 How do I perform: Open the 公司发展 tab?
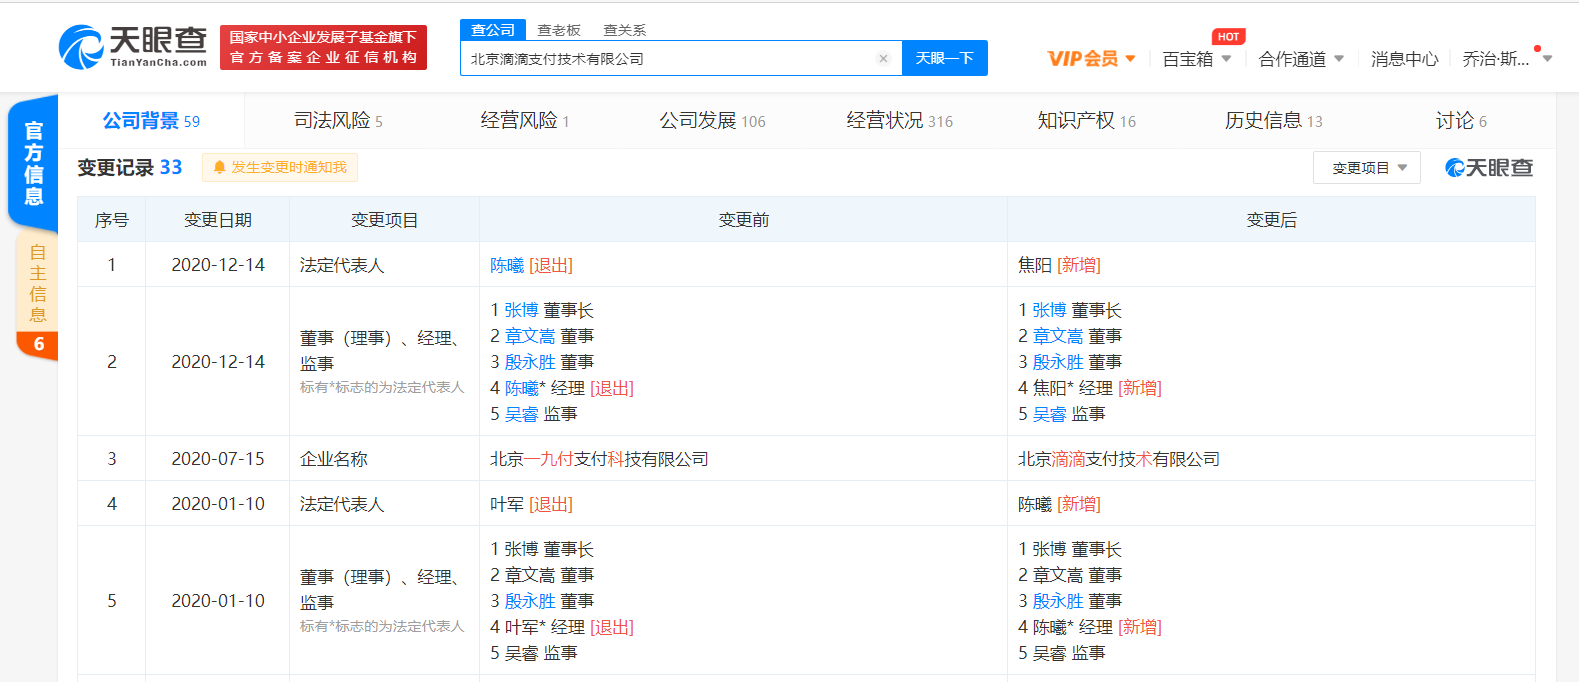point(712,121)
